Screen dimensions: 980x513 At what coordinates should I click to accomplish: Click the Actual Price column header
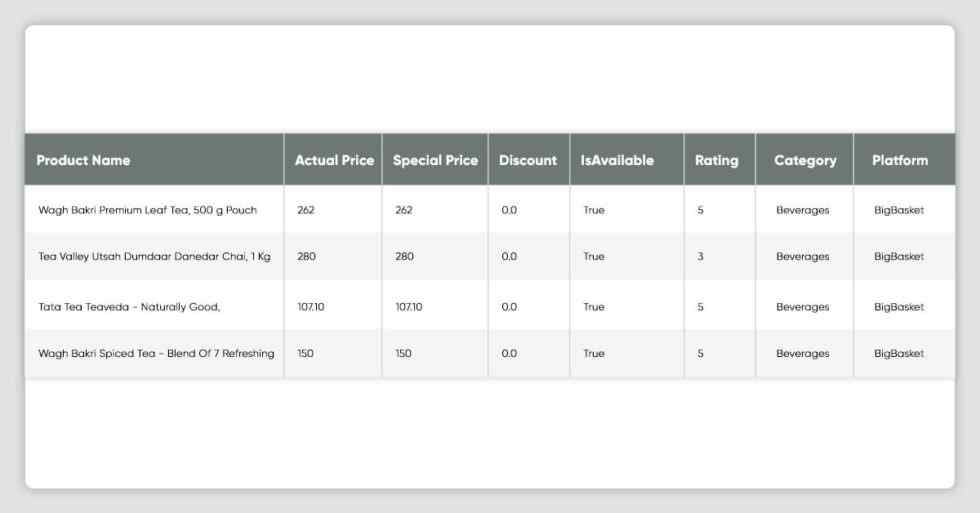pyautogui.click(x=334, y=161)
